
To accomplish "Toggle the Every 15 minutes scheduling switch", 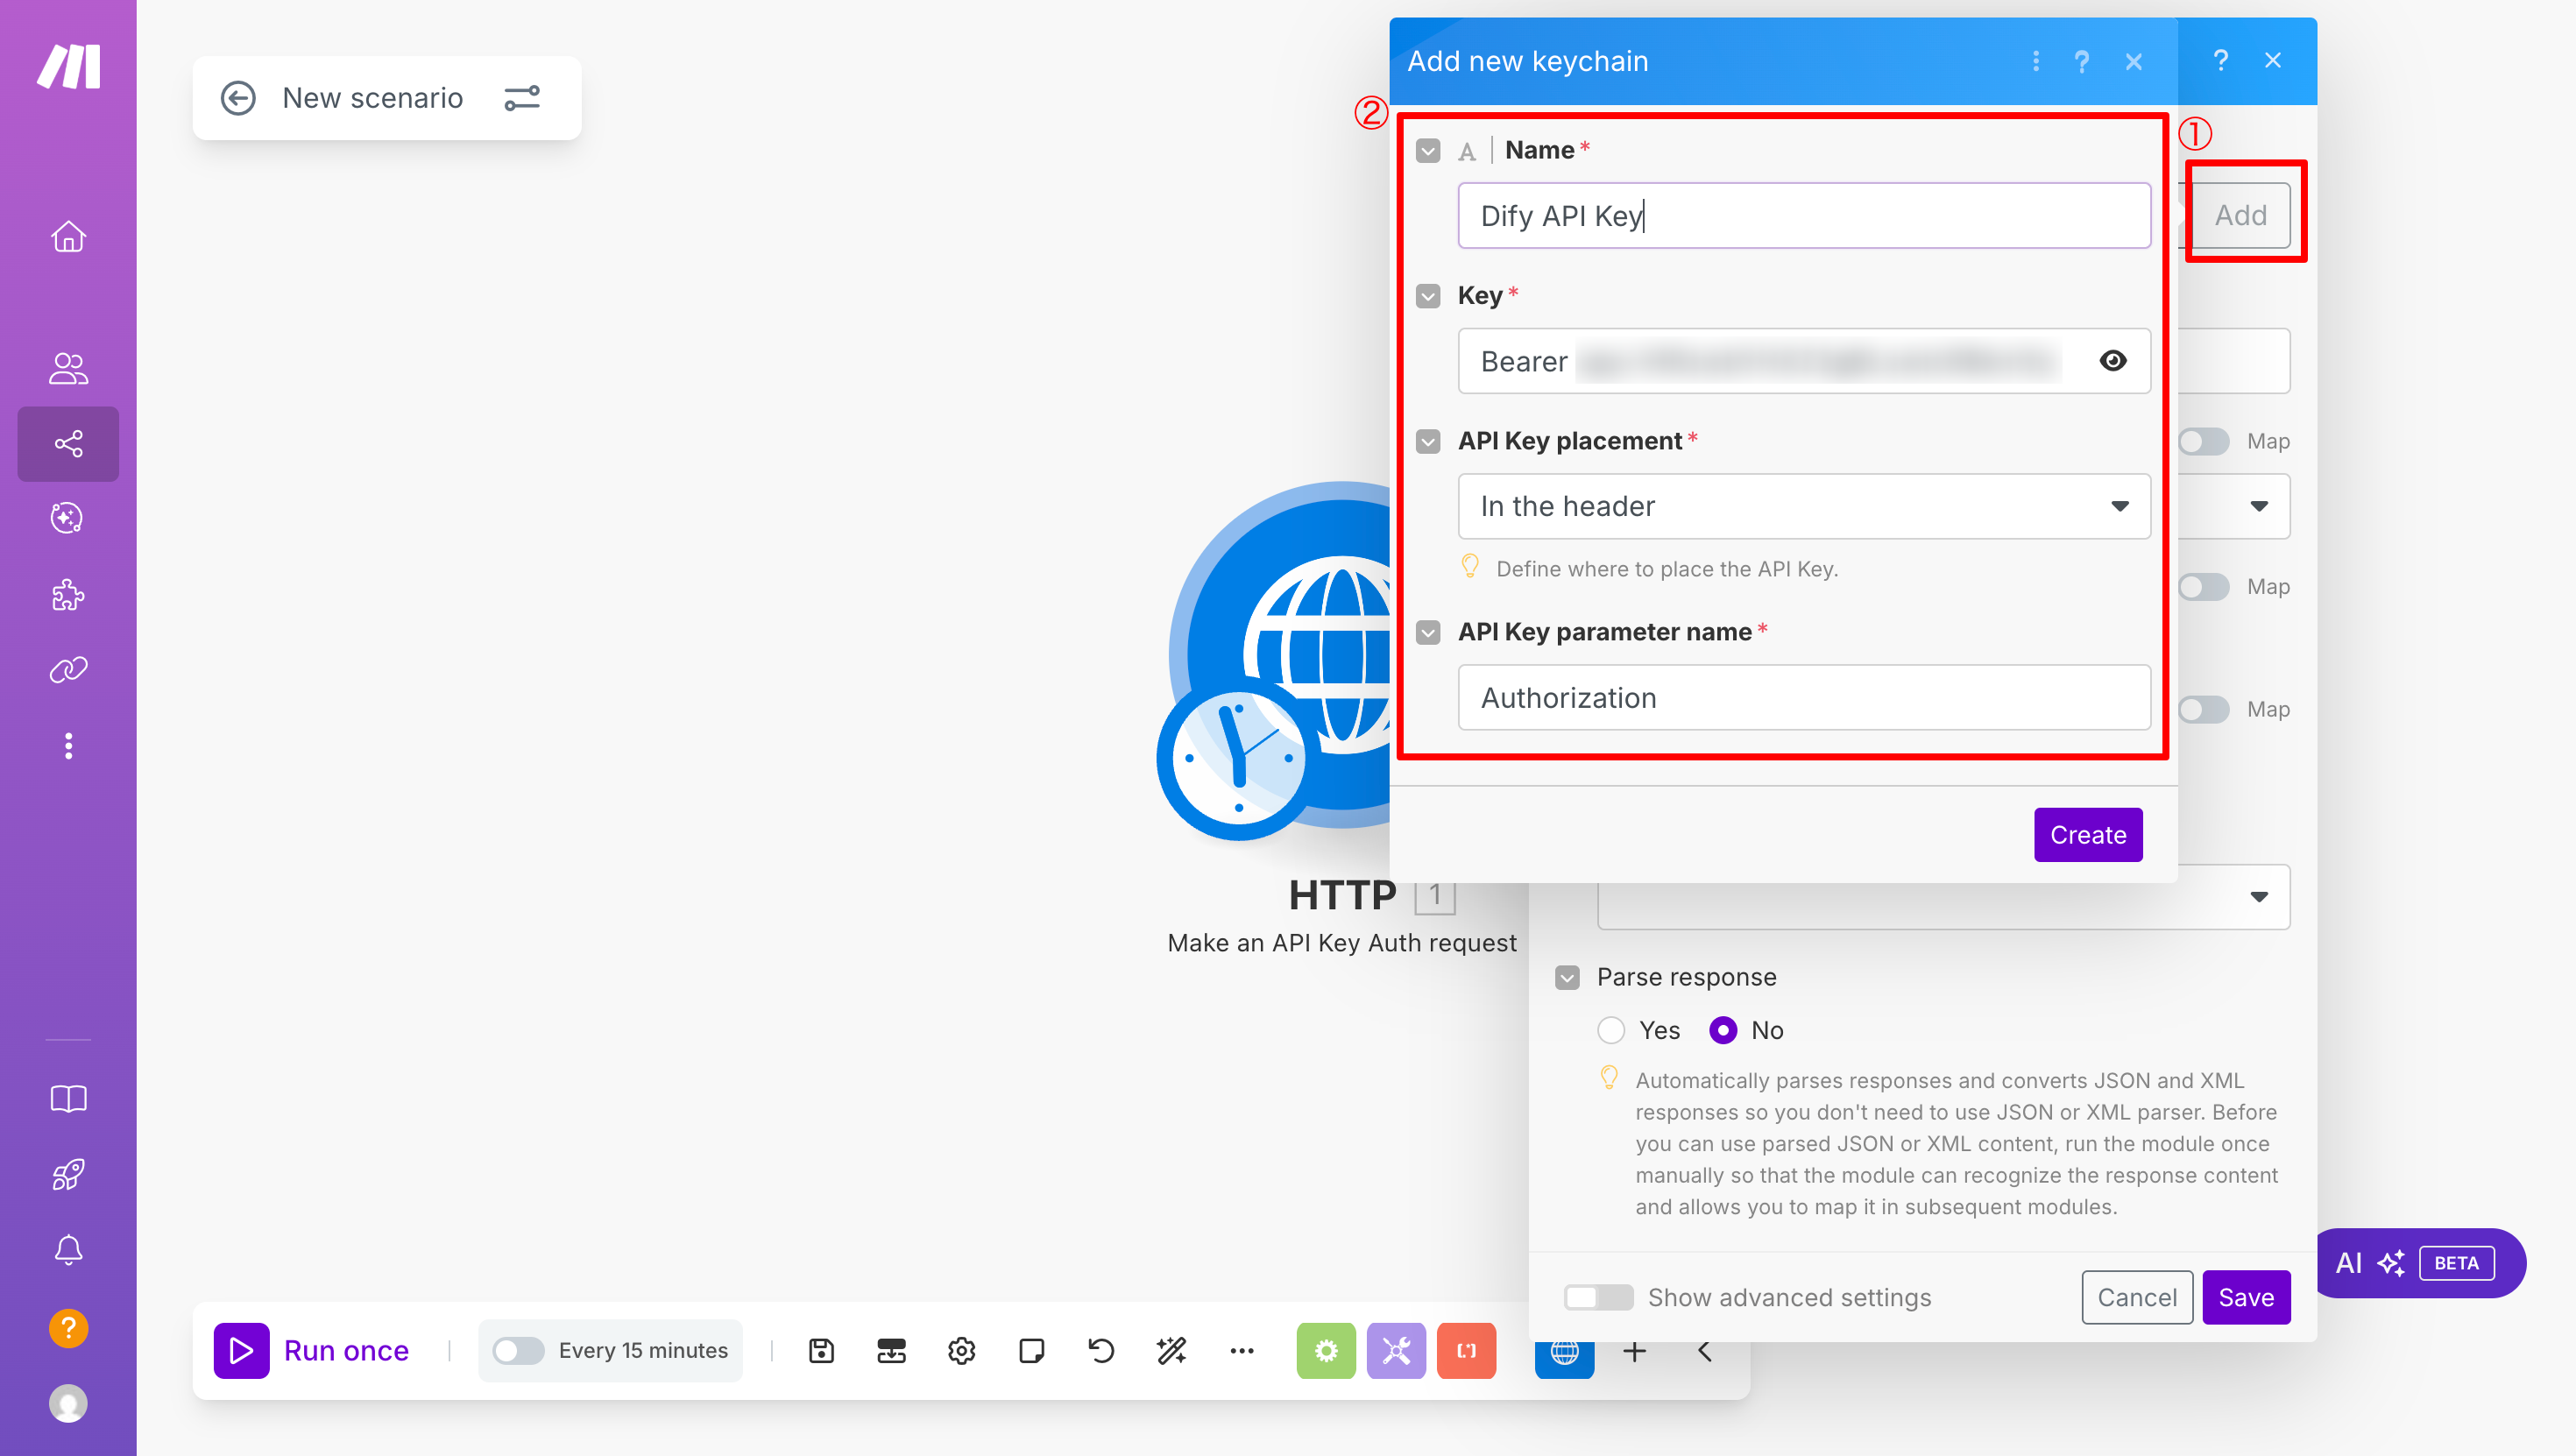I will [518, 1351].
